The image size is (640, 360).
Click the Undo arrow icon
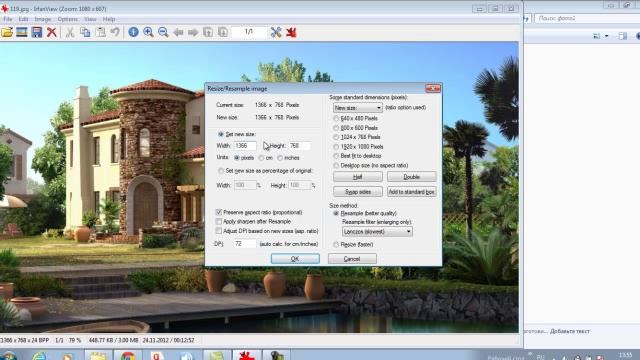click(x=115, y=32)
